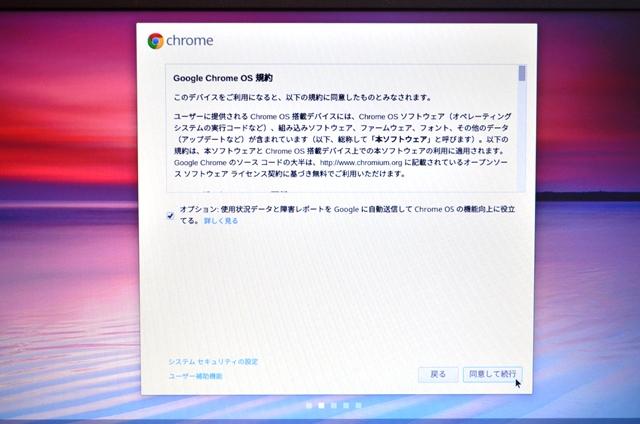Open システム セキュリティの設定 link
The image size is (640, 424).
tap(213, 362)
